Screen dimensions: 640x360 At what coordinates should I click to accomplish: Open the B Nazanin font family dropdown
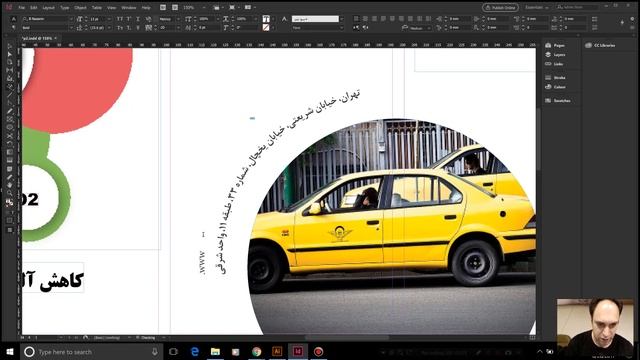71,19
